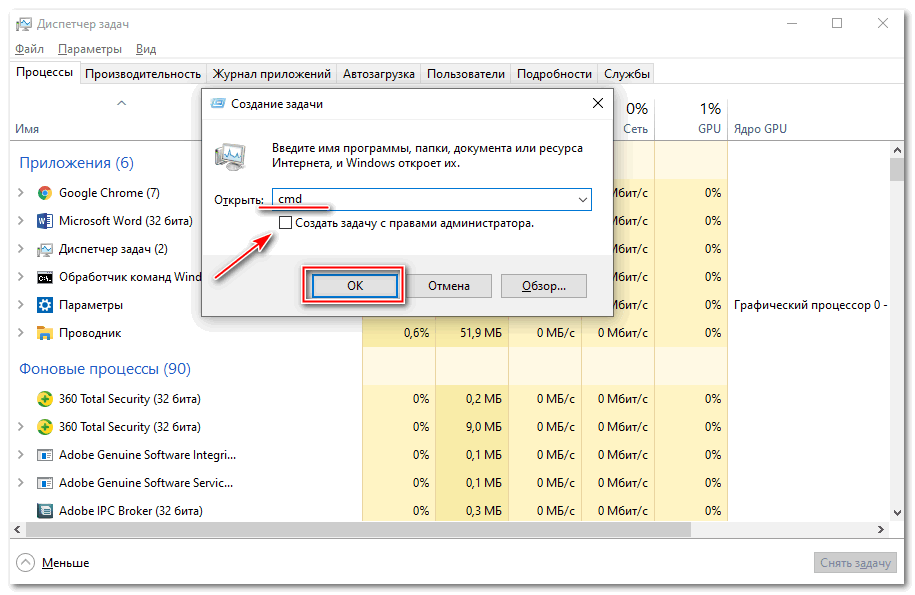This screenshot has height=595, width=915.
Task: Expand the Microsoft Word process group
Action: [x=22, y=221]
